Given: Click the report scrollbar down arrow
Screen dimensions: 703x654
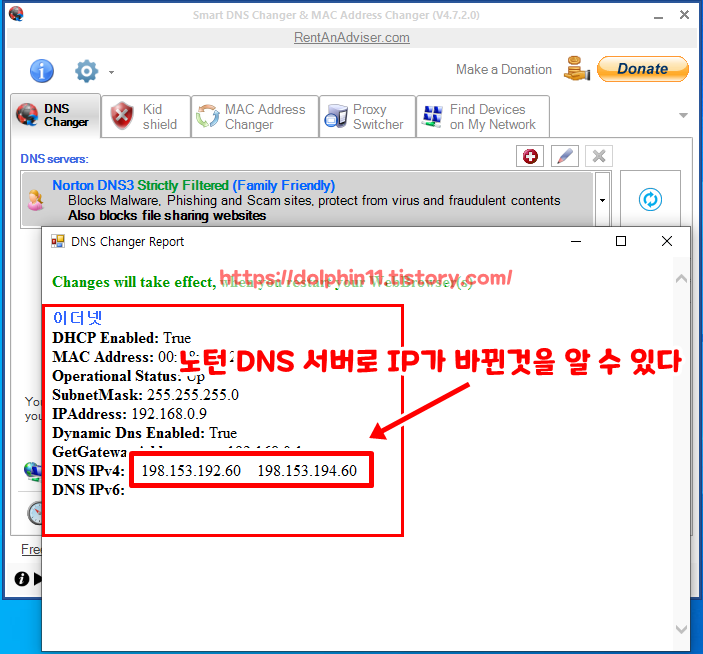Looking at the screenshot, I should pyautogui.click(x=681, y=629).
